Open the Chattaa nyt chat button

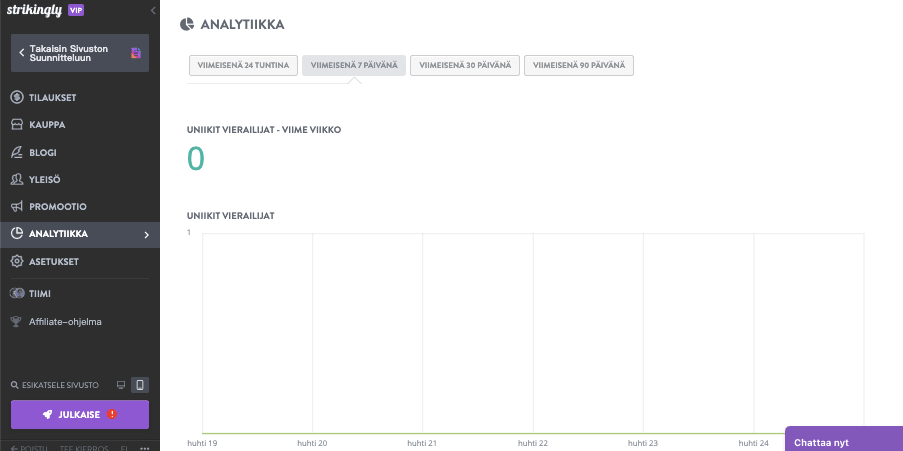(x=844, y=441)
